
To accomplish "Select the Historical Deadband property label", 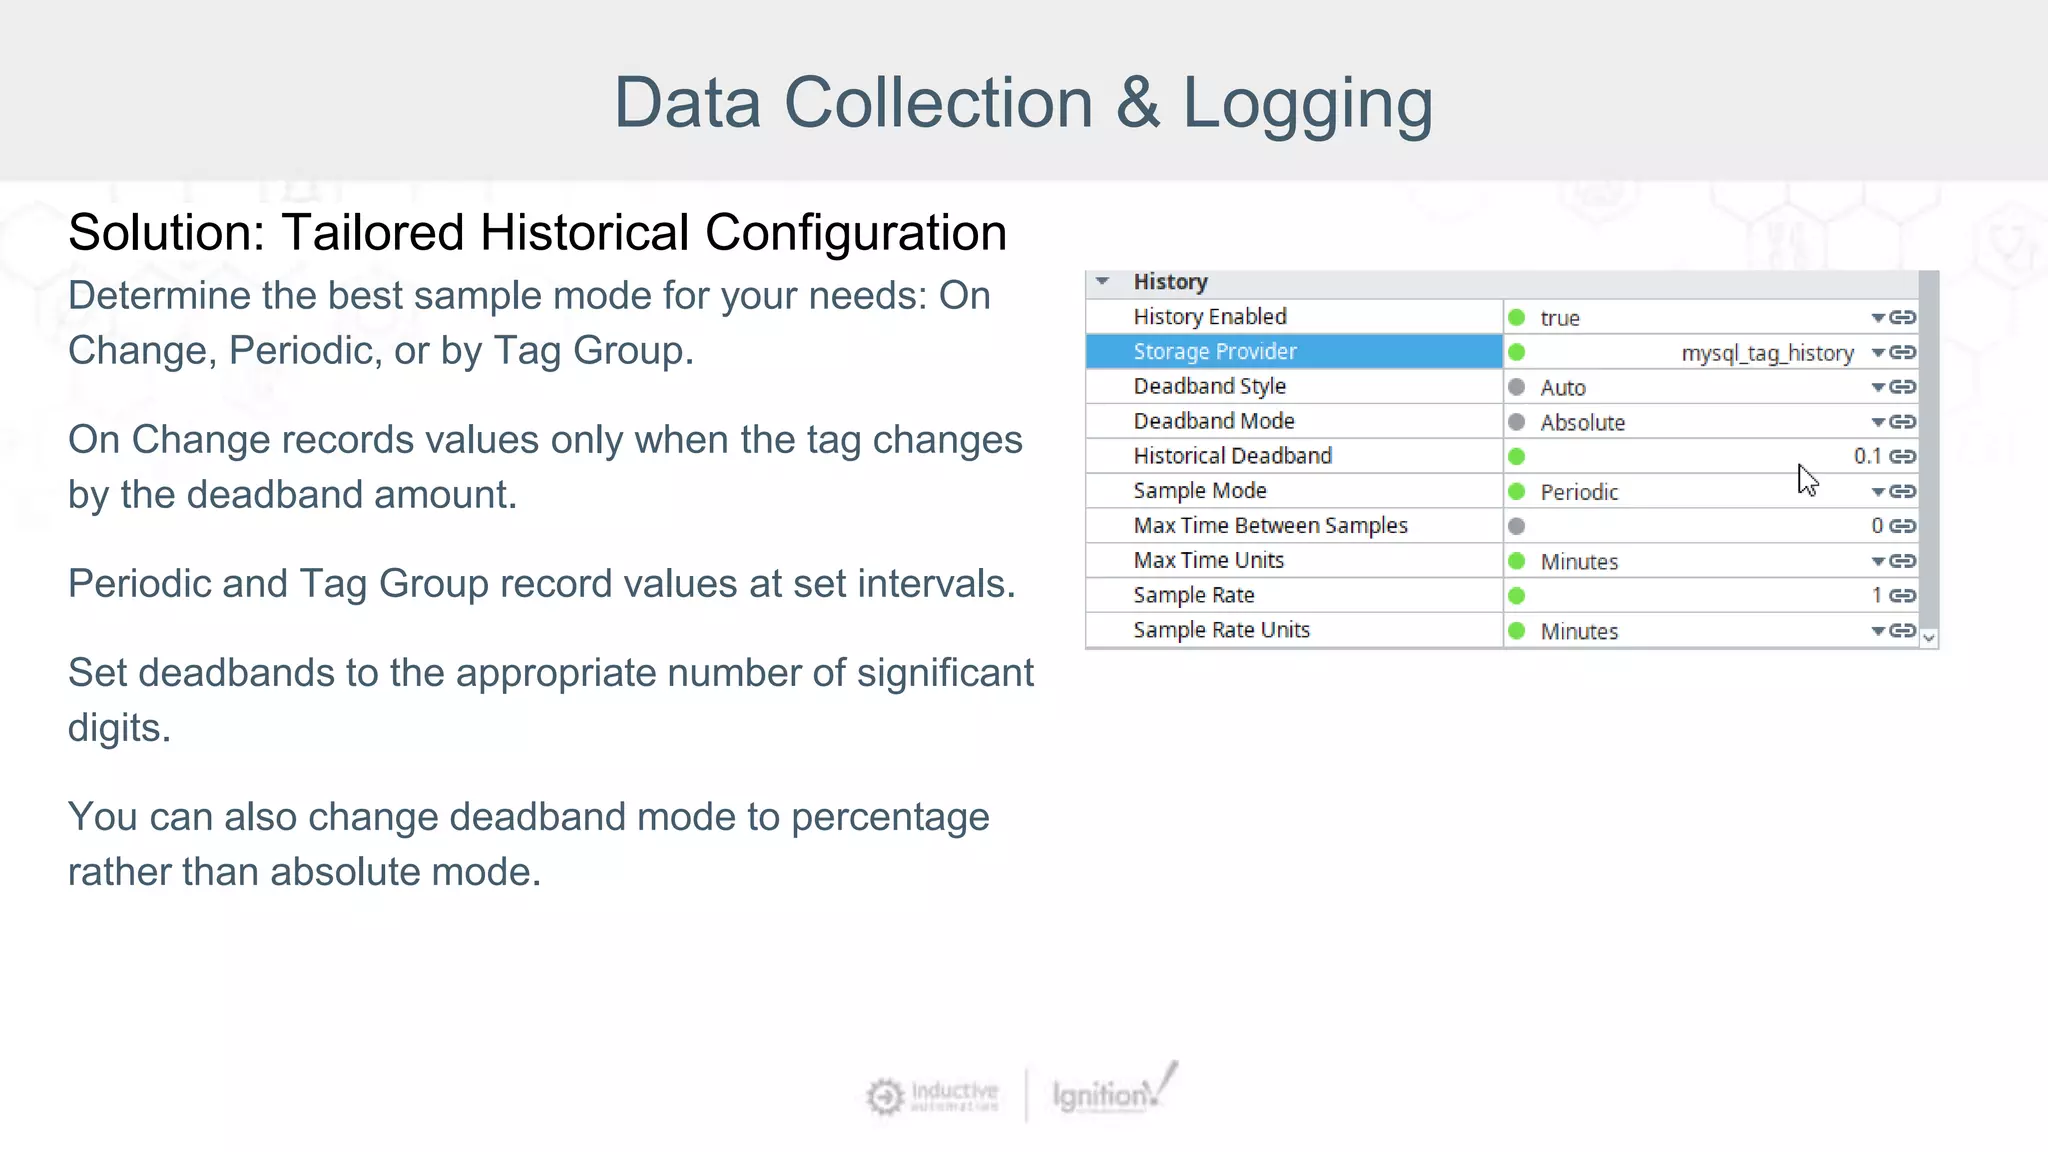I will (x=1233, y=456).
